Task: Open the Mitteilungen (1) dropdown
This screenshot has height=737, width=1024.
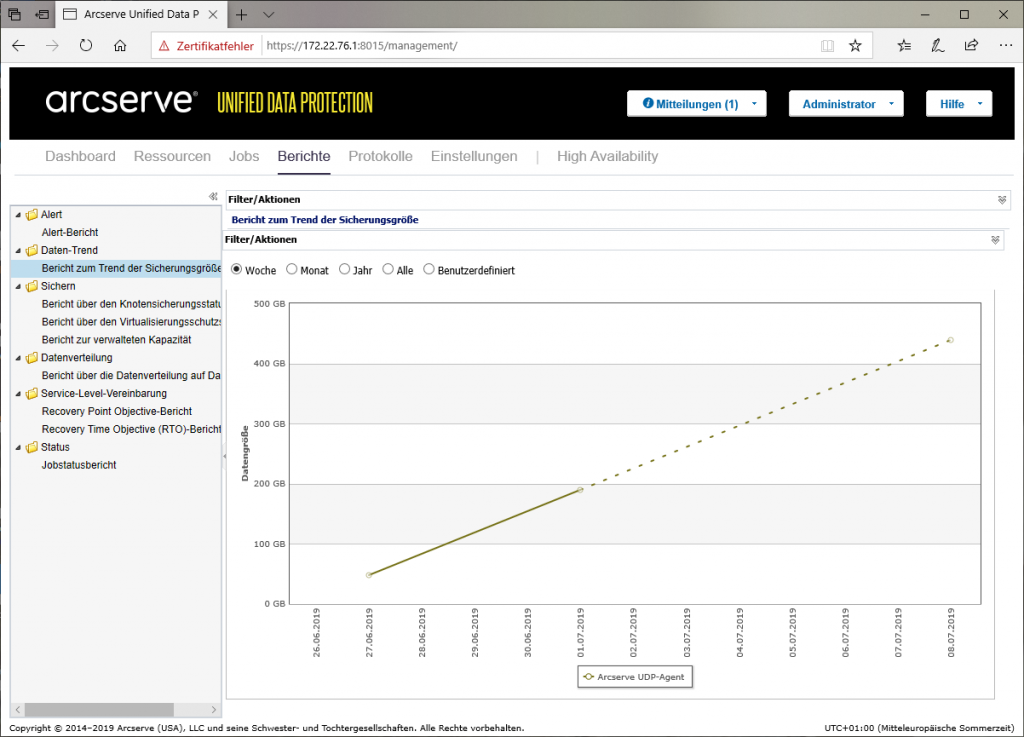Action: tap(696, 104)
